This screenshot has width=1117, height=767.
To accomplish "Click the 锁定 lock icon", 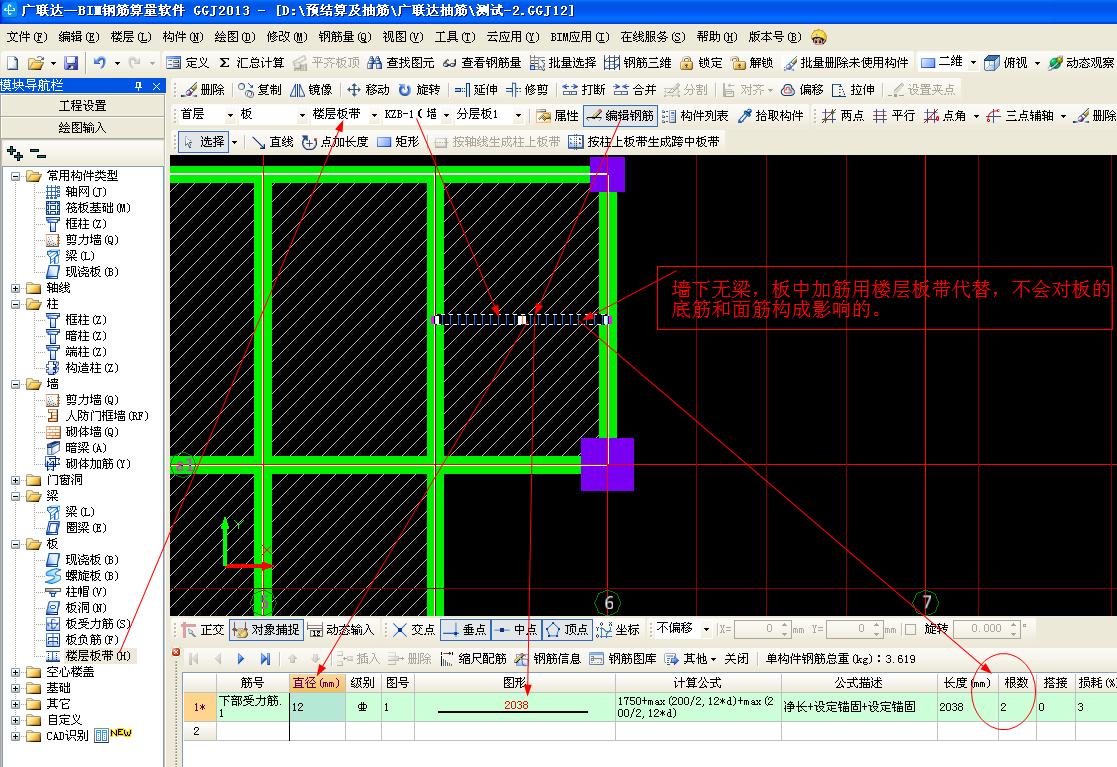I will (x=702, y=63).
